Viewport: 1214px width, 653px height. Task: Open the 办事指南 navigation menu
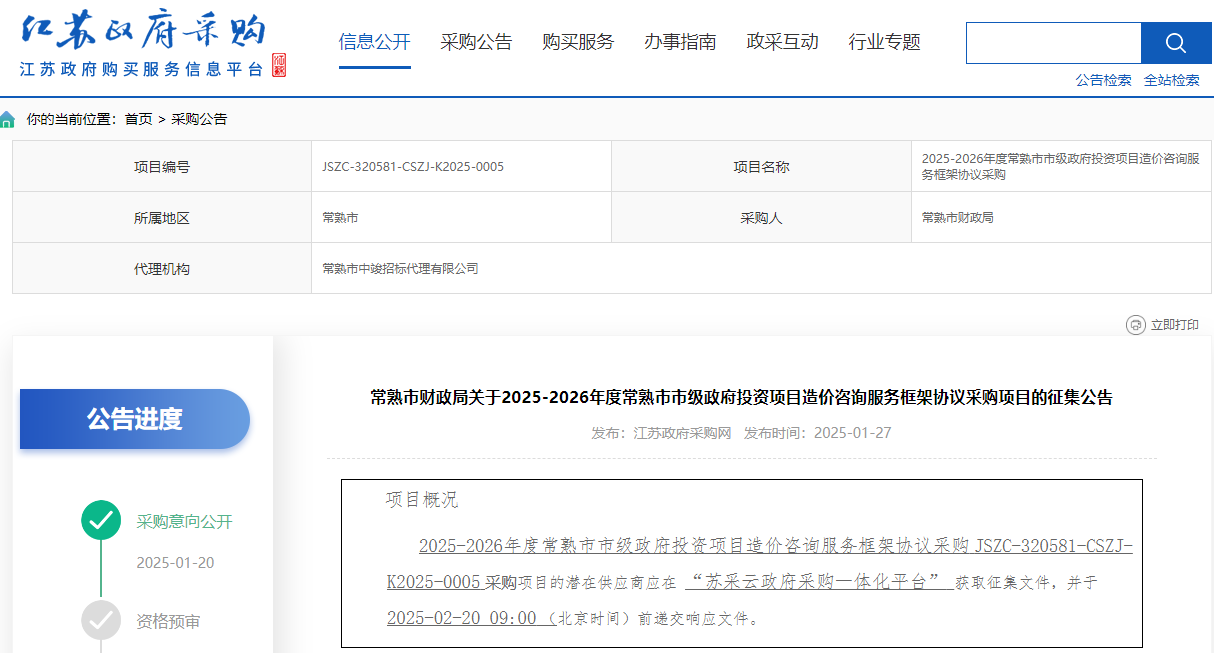pyautogui.click(x=680, y=42)
